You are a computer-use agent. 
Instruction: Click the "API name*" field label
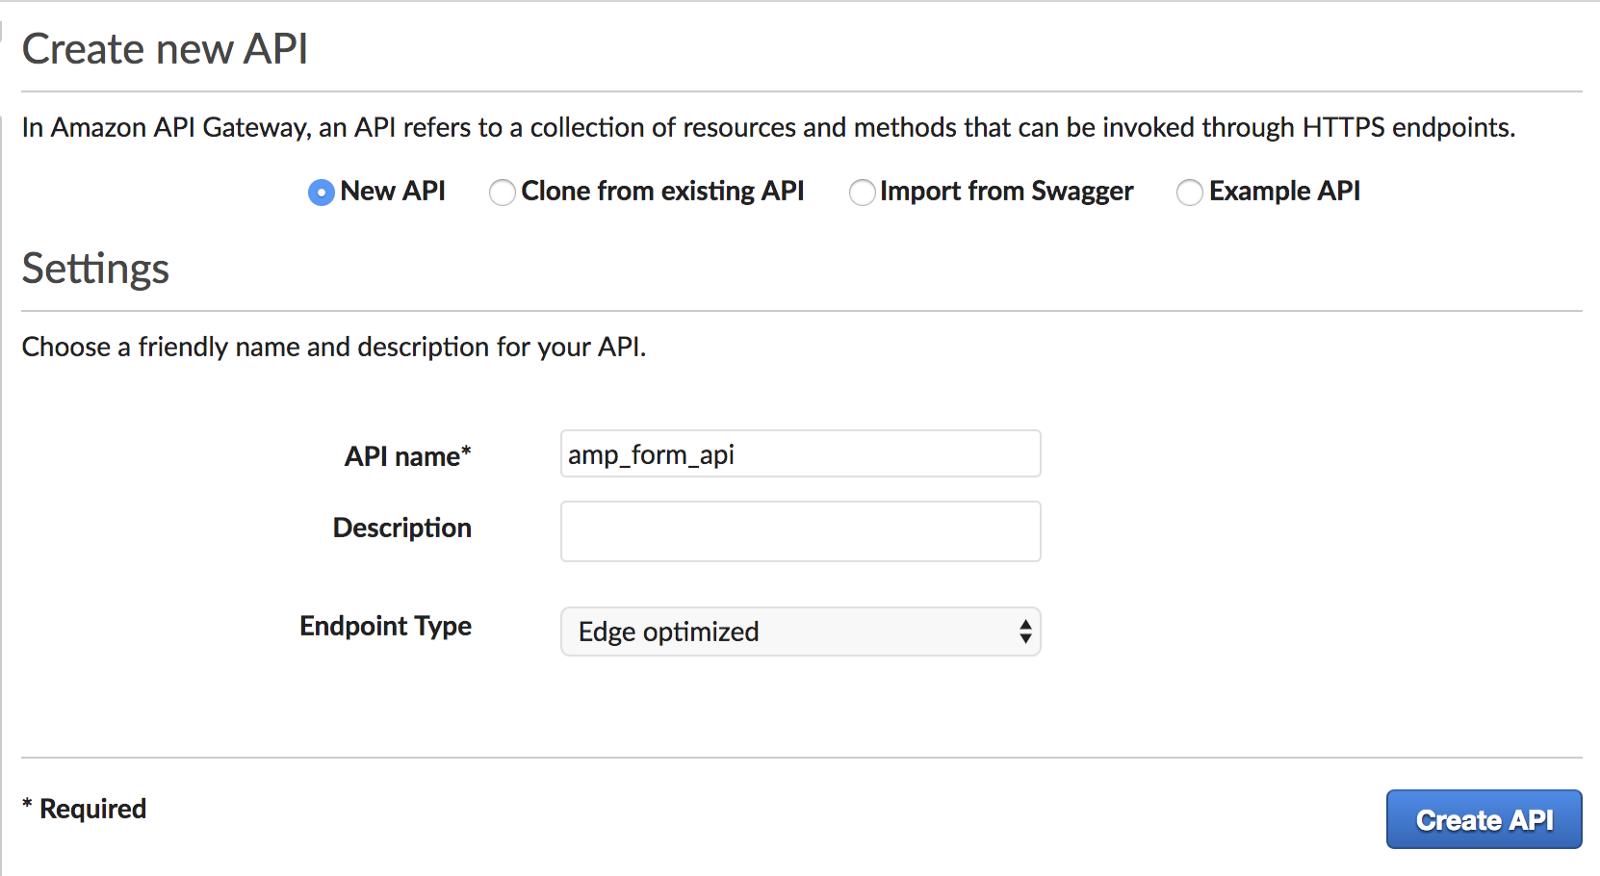pos(408,457)
